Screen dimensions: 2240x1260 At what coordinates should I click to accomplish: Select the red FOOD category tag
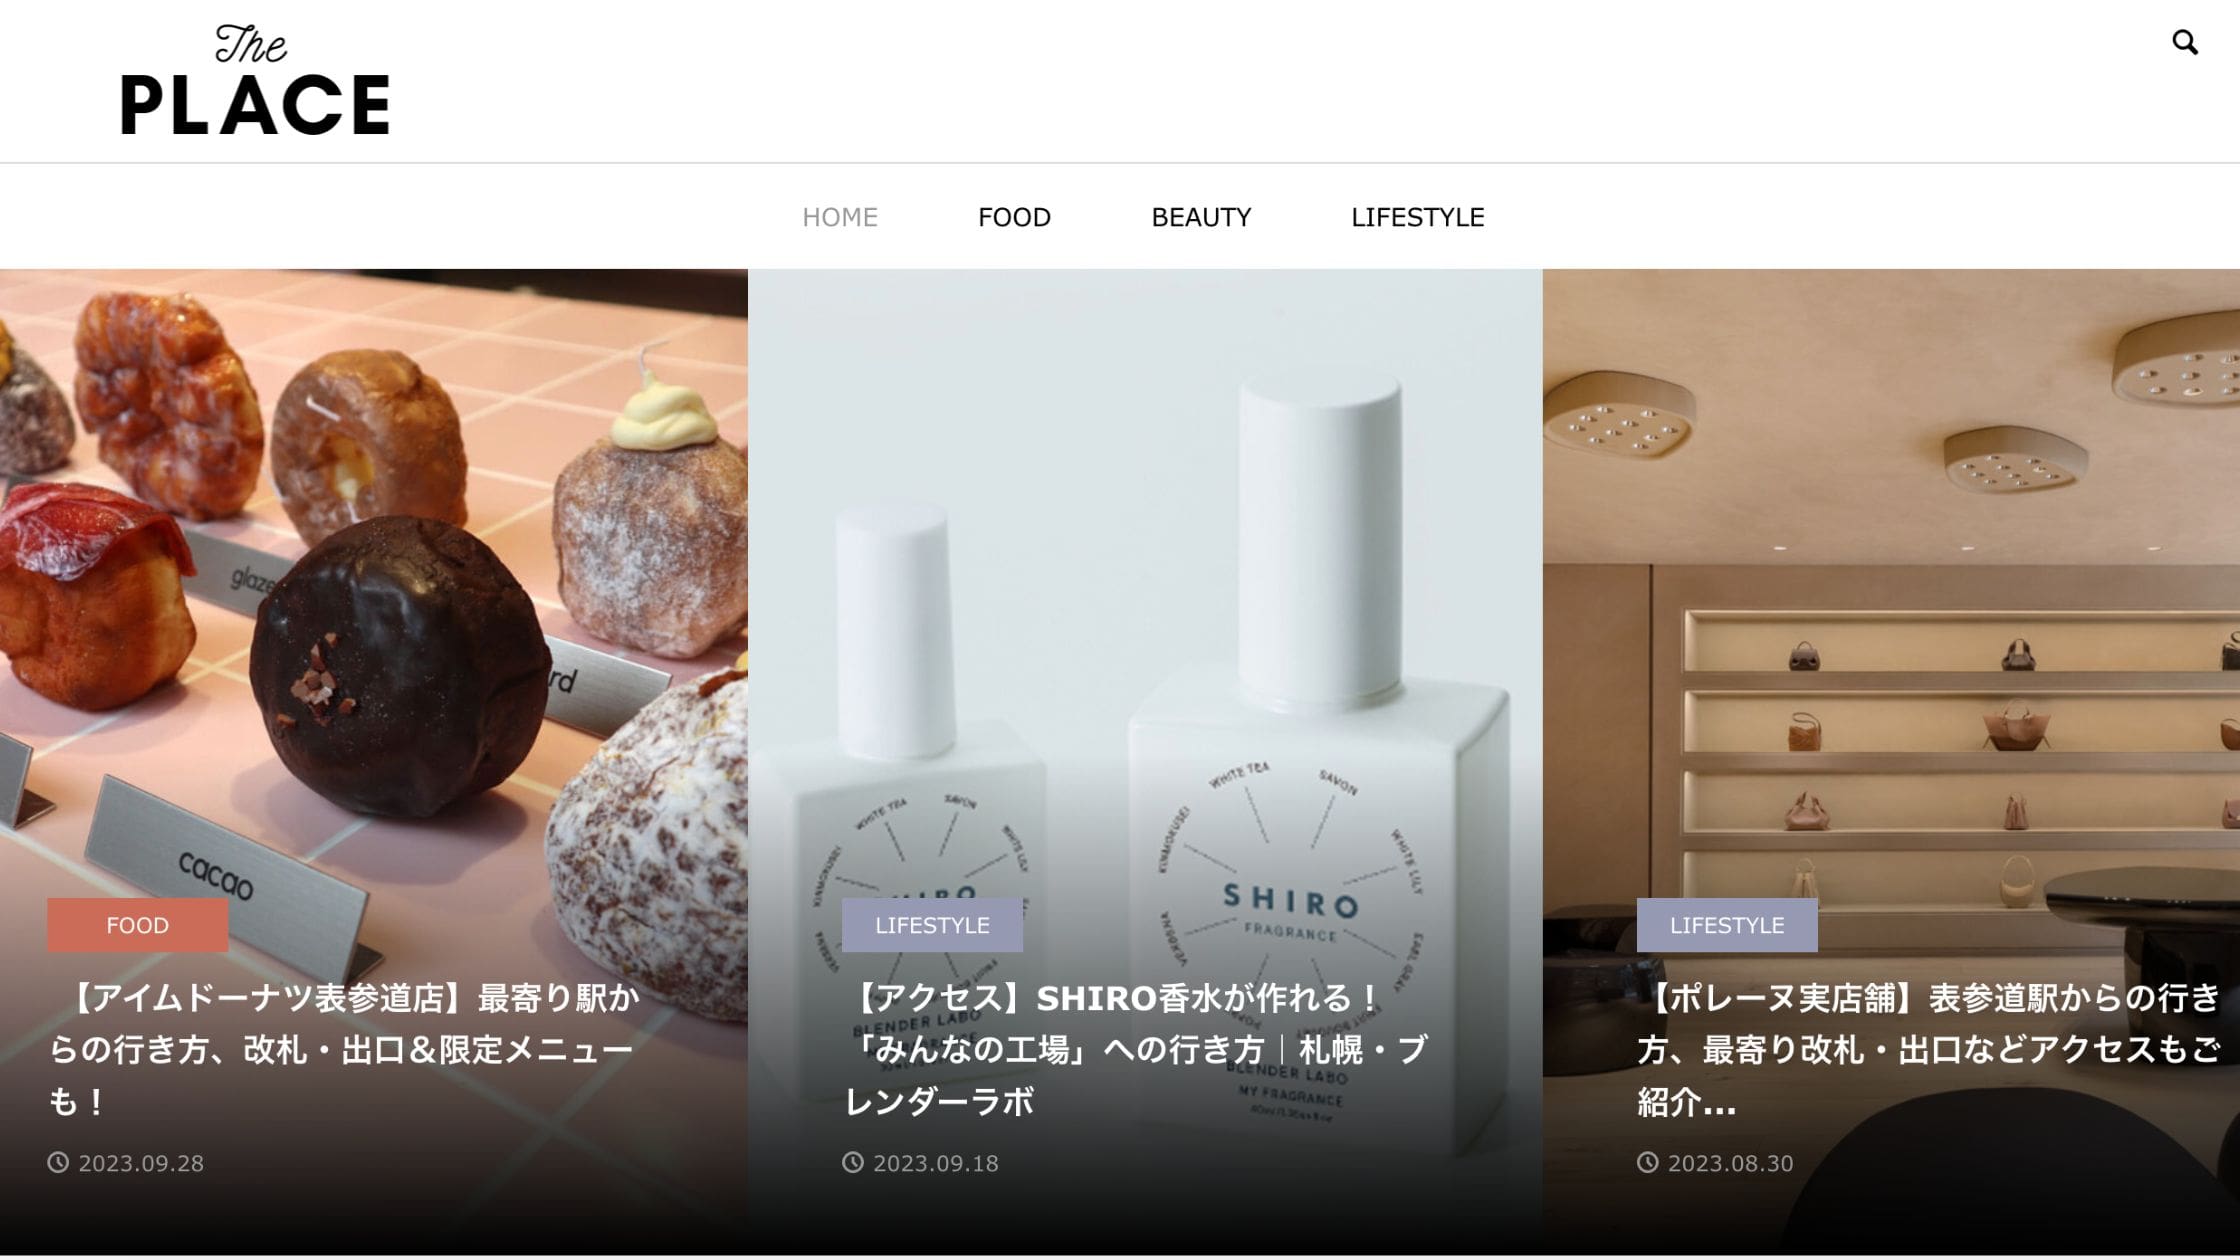138,925
